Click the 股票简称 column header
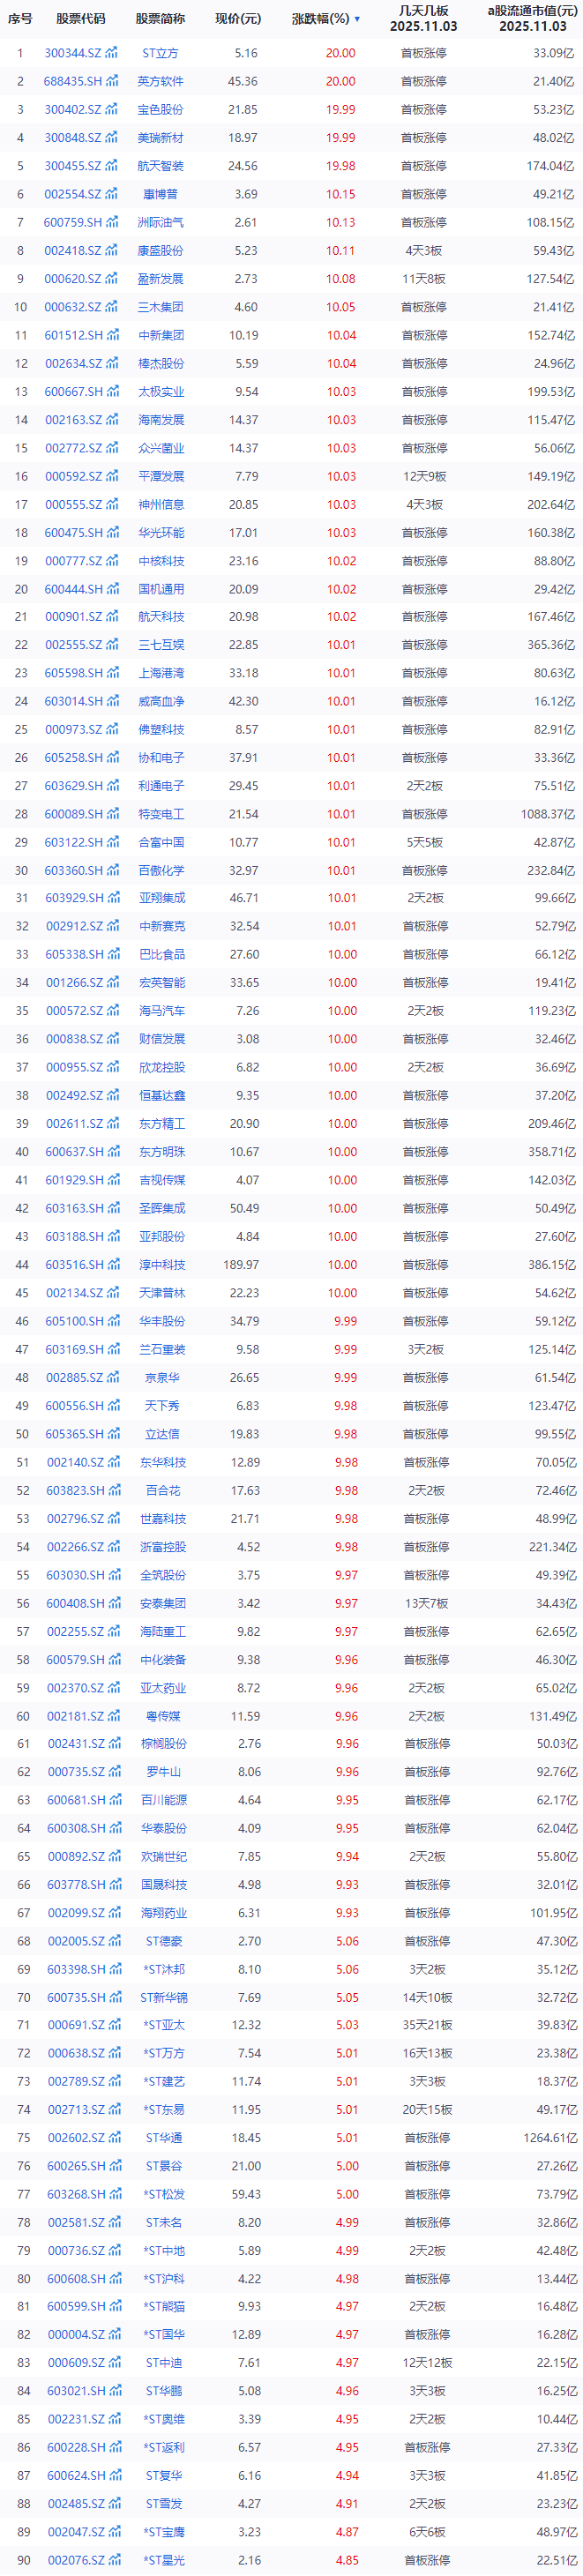Image resolution: width=583 pixels, height=2576 pixels. [x=160, y=19]
